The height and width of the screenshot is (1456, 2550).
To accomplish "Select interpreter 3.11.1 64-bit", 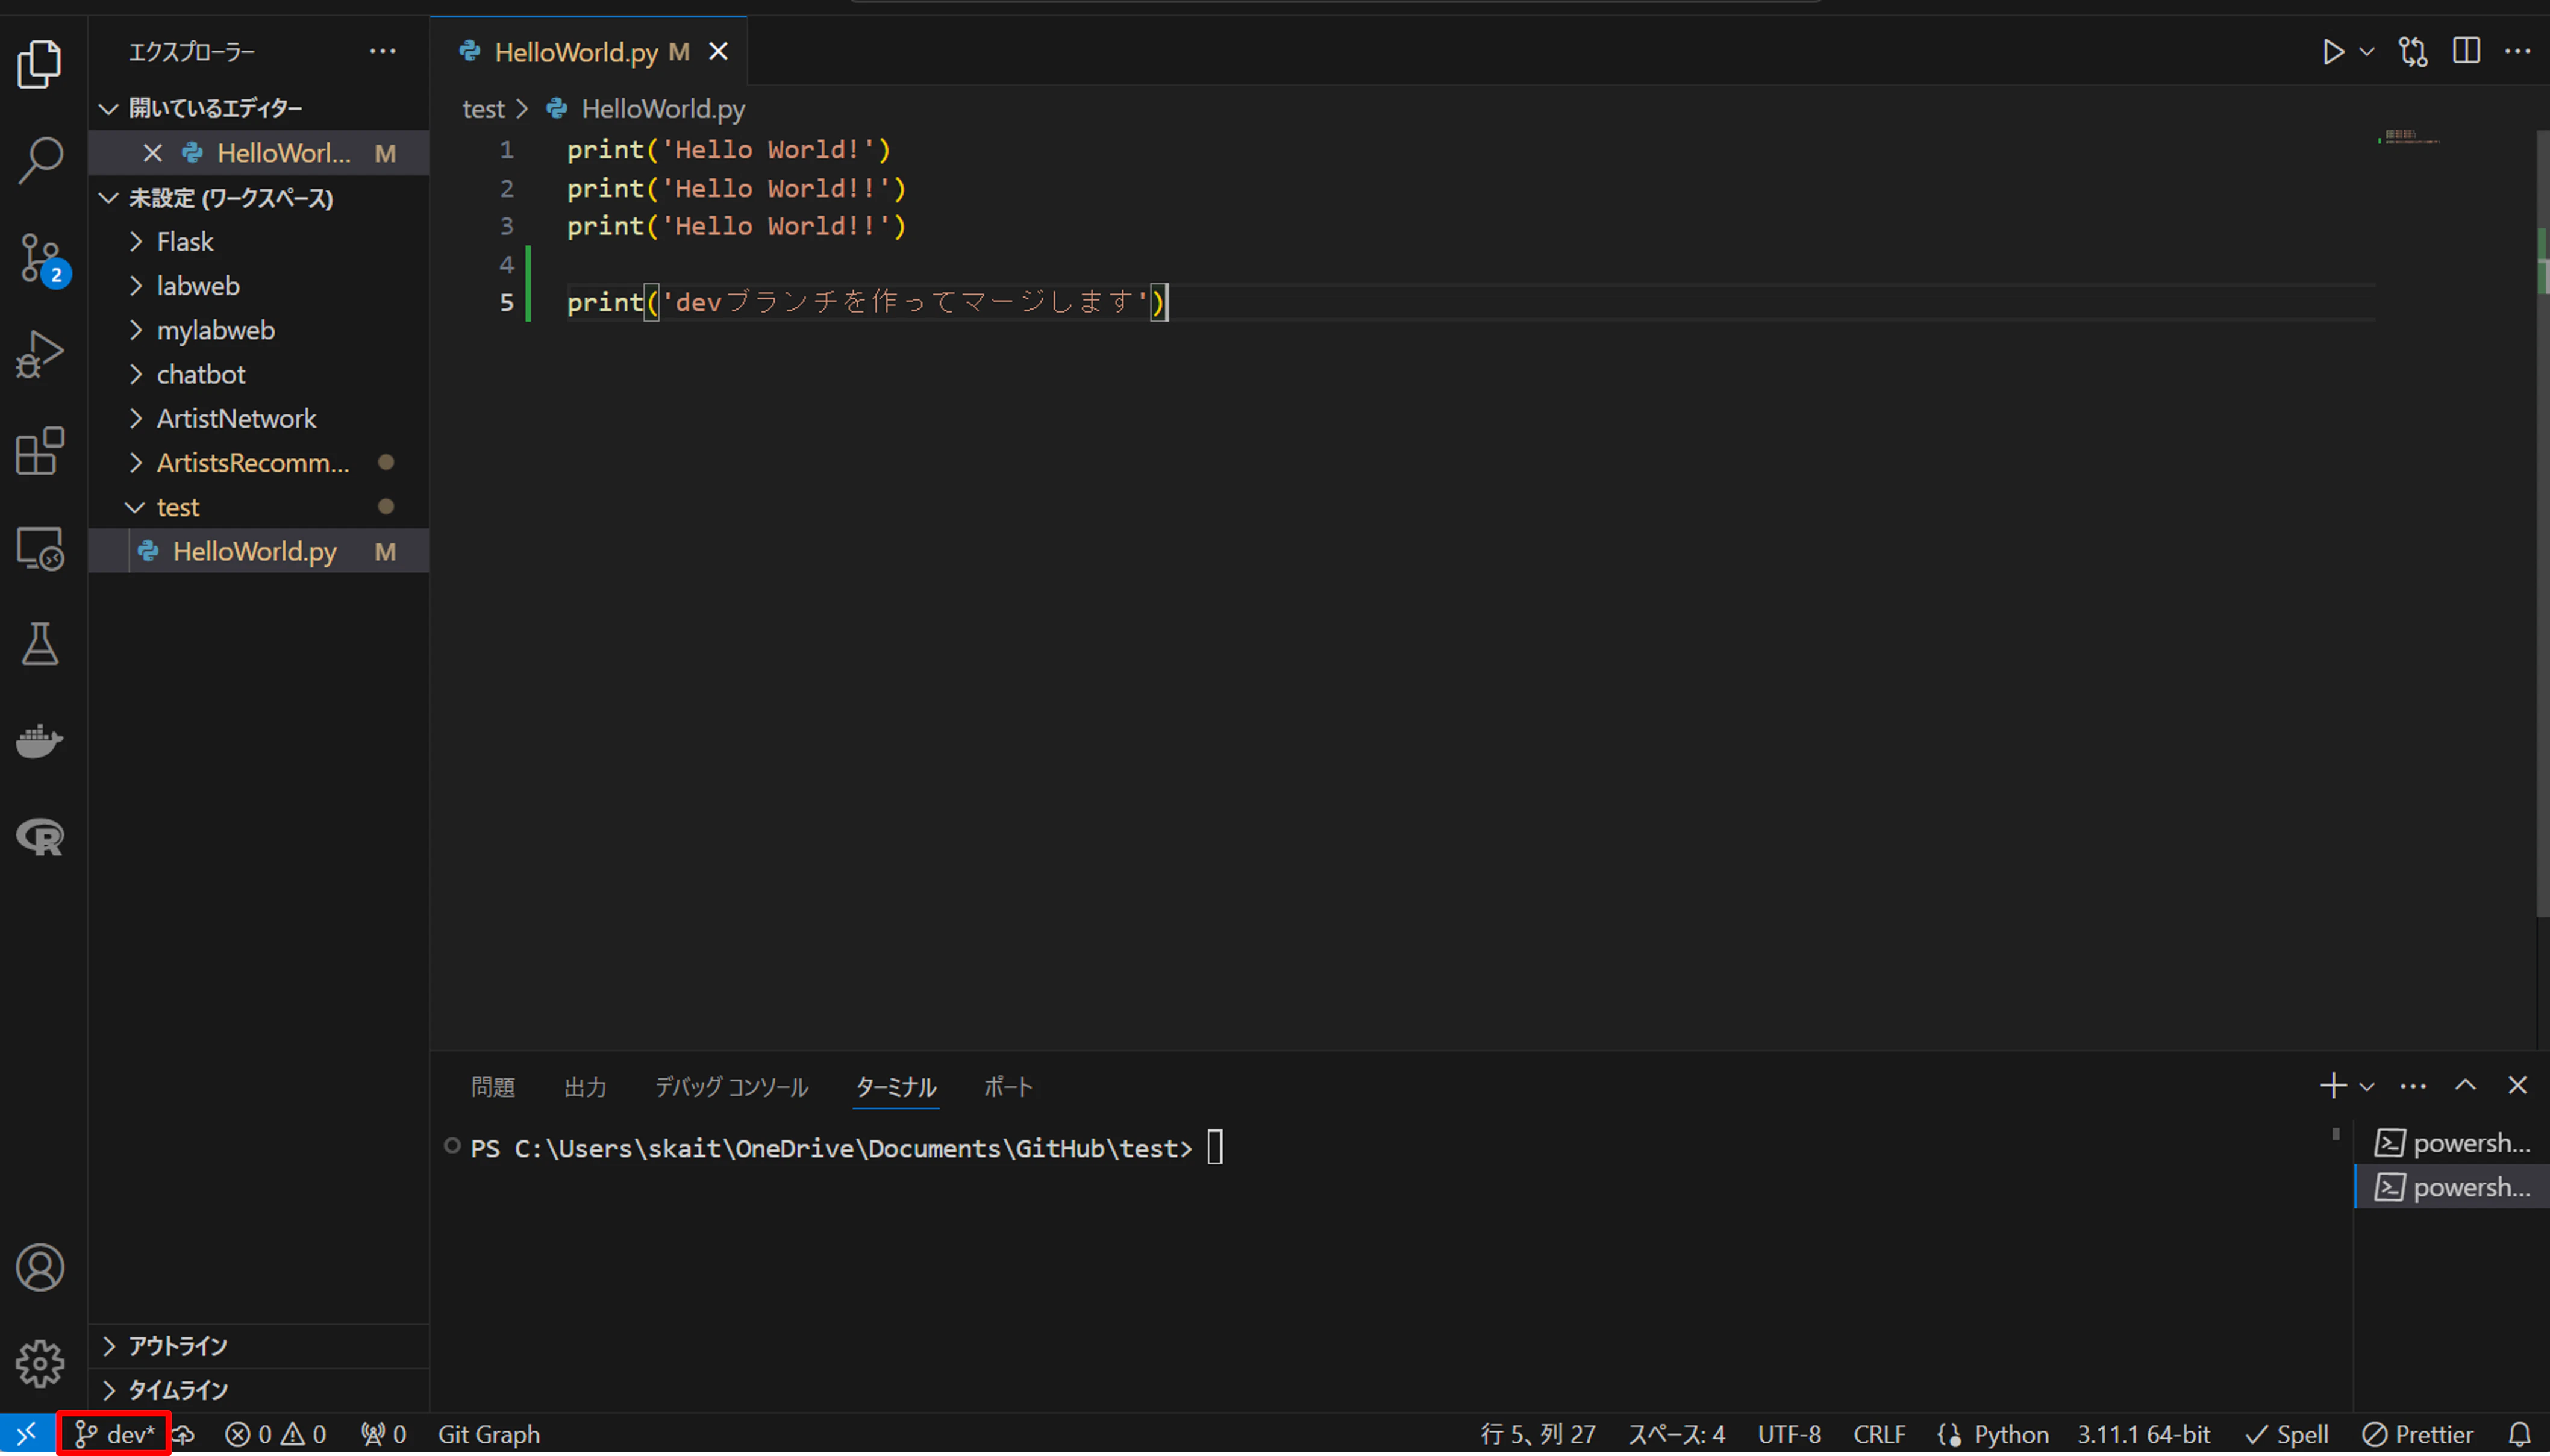I will 2143,1434.
